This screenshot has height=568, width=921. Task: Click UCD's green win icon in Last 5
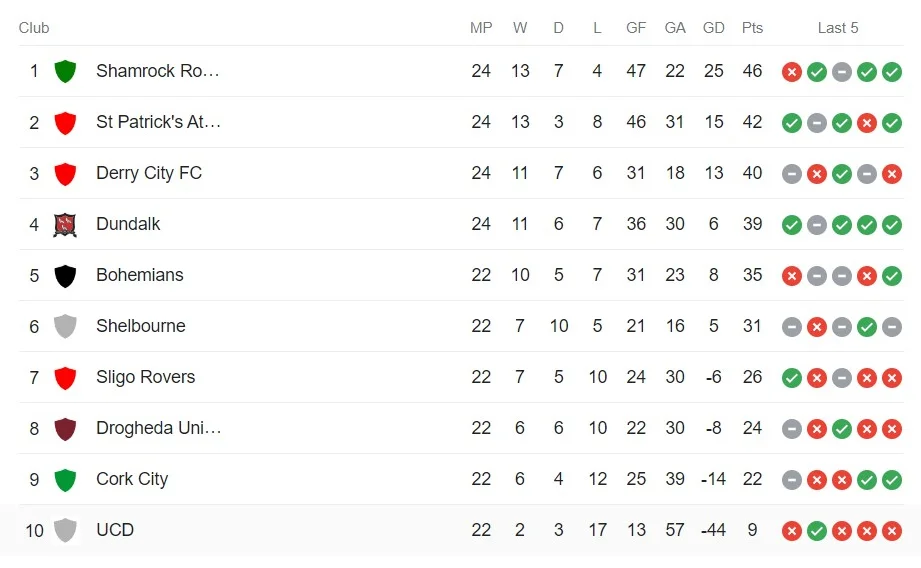click(x=816, y=531)
